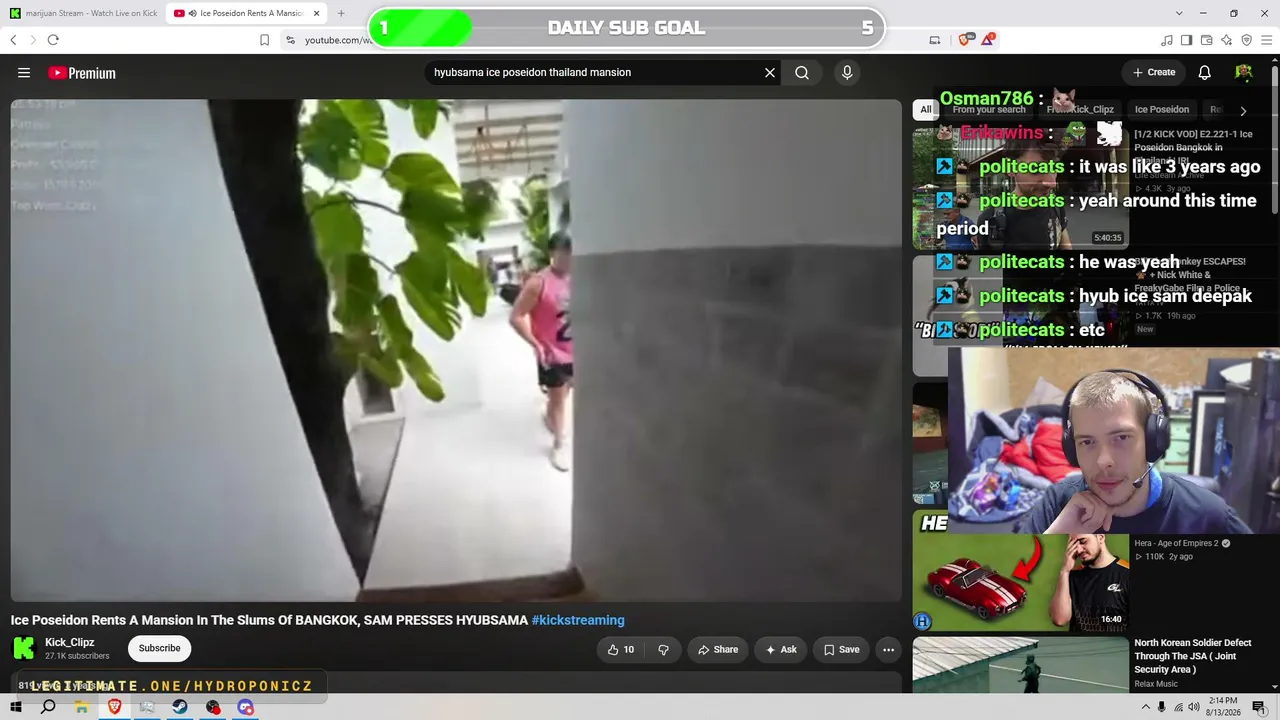Open Leo AI sparkle icon
The image size is (1280, 720).
1227,40
